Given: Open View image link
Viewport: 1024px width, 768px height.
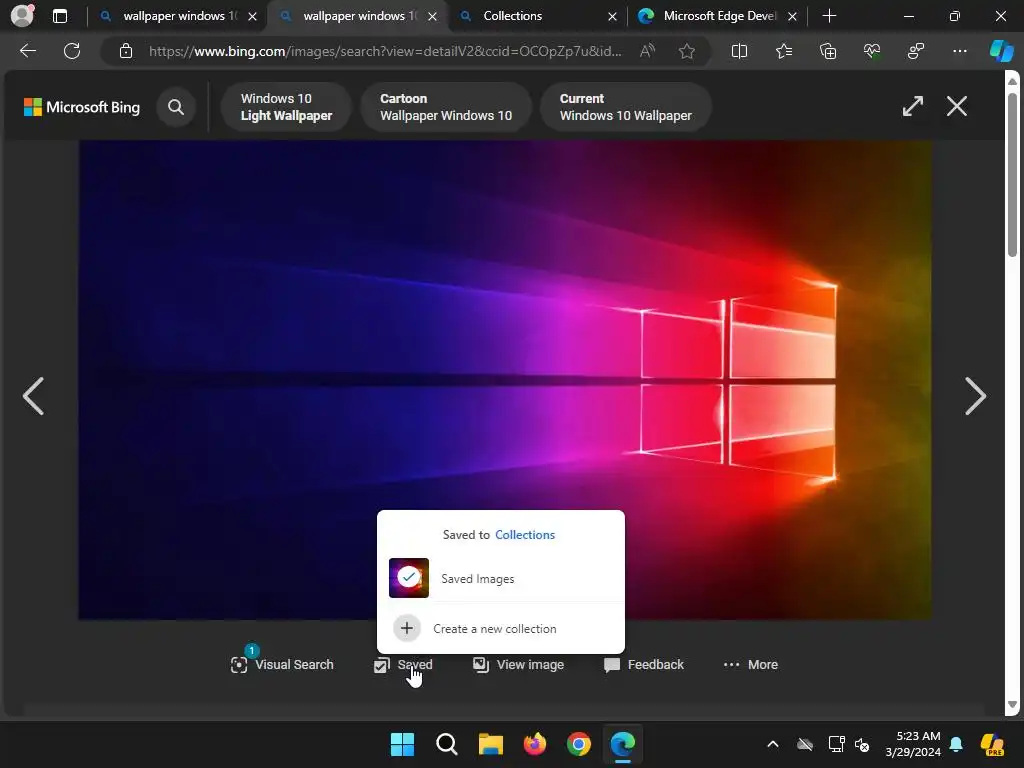Looking at the screenshot, I should pyautogui.click(x=519, y=664).
